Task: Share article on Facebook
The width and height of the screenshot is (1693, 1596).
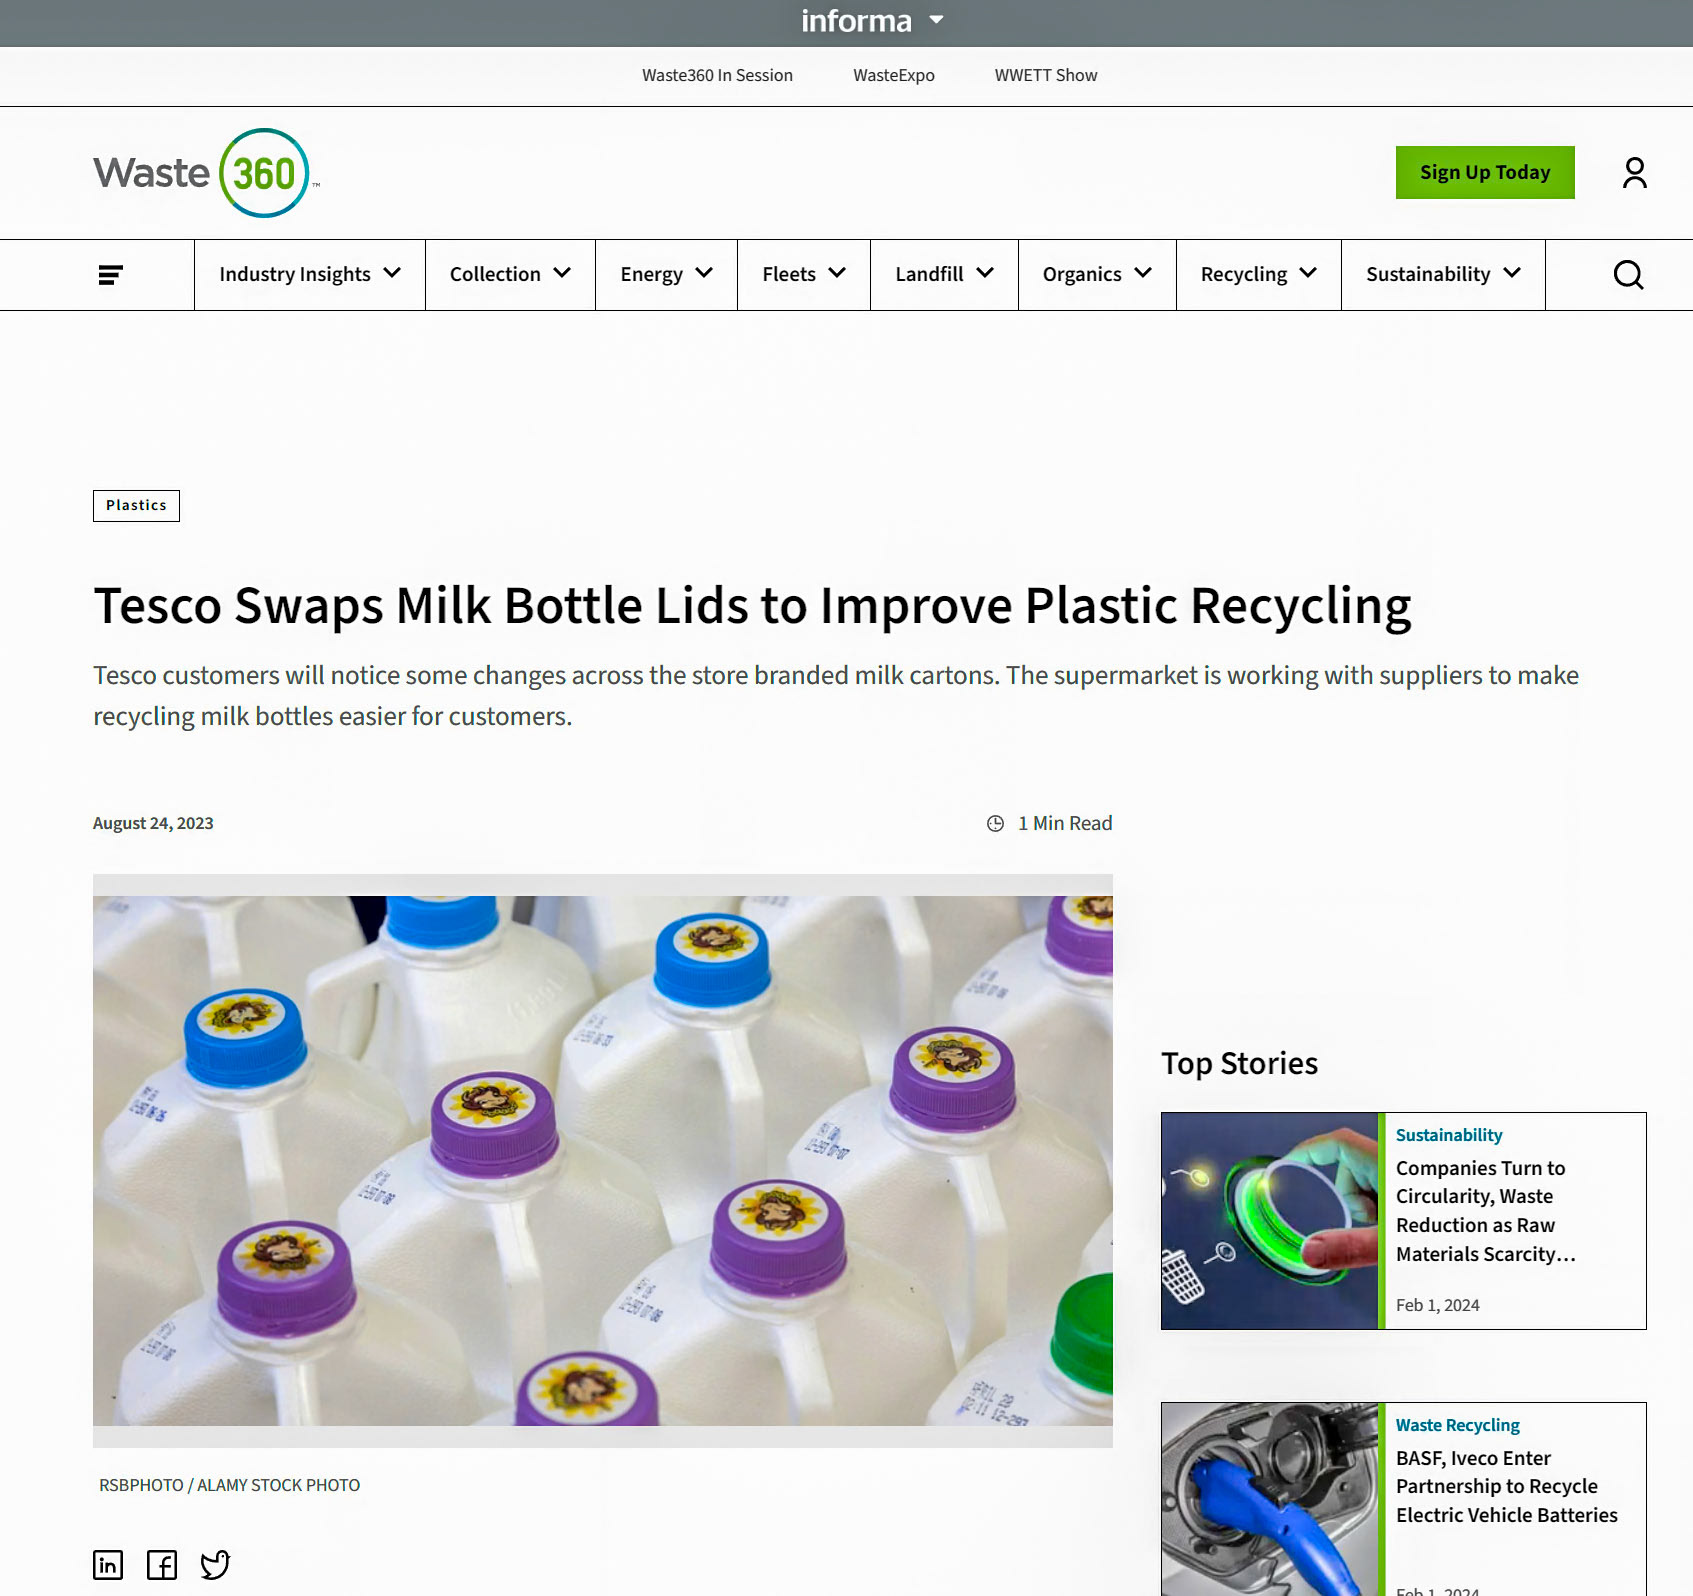Action: pos(161,1564)
